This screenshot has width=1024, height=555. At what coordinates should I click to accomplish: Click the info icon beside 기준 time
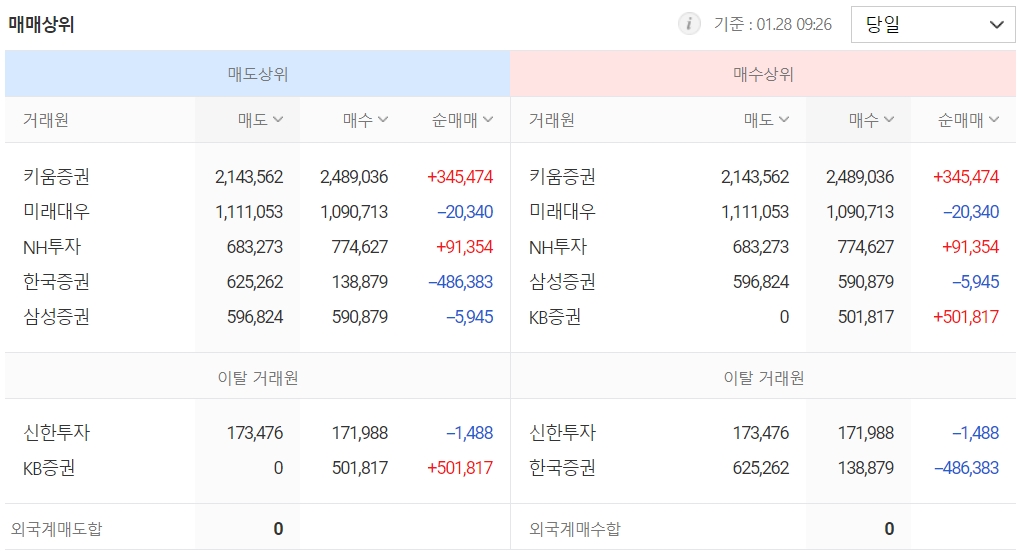pos(689,24)
